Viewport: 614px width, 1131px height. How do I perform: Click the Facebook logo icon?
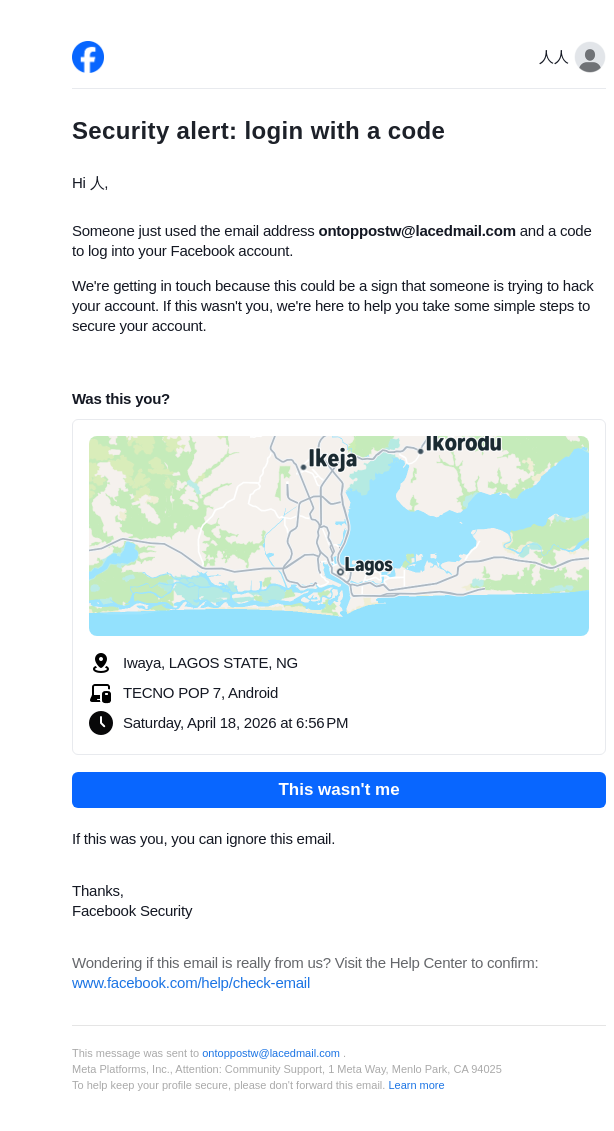(88, 57)
